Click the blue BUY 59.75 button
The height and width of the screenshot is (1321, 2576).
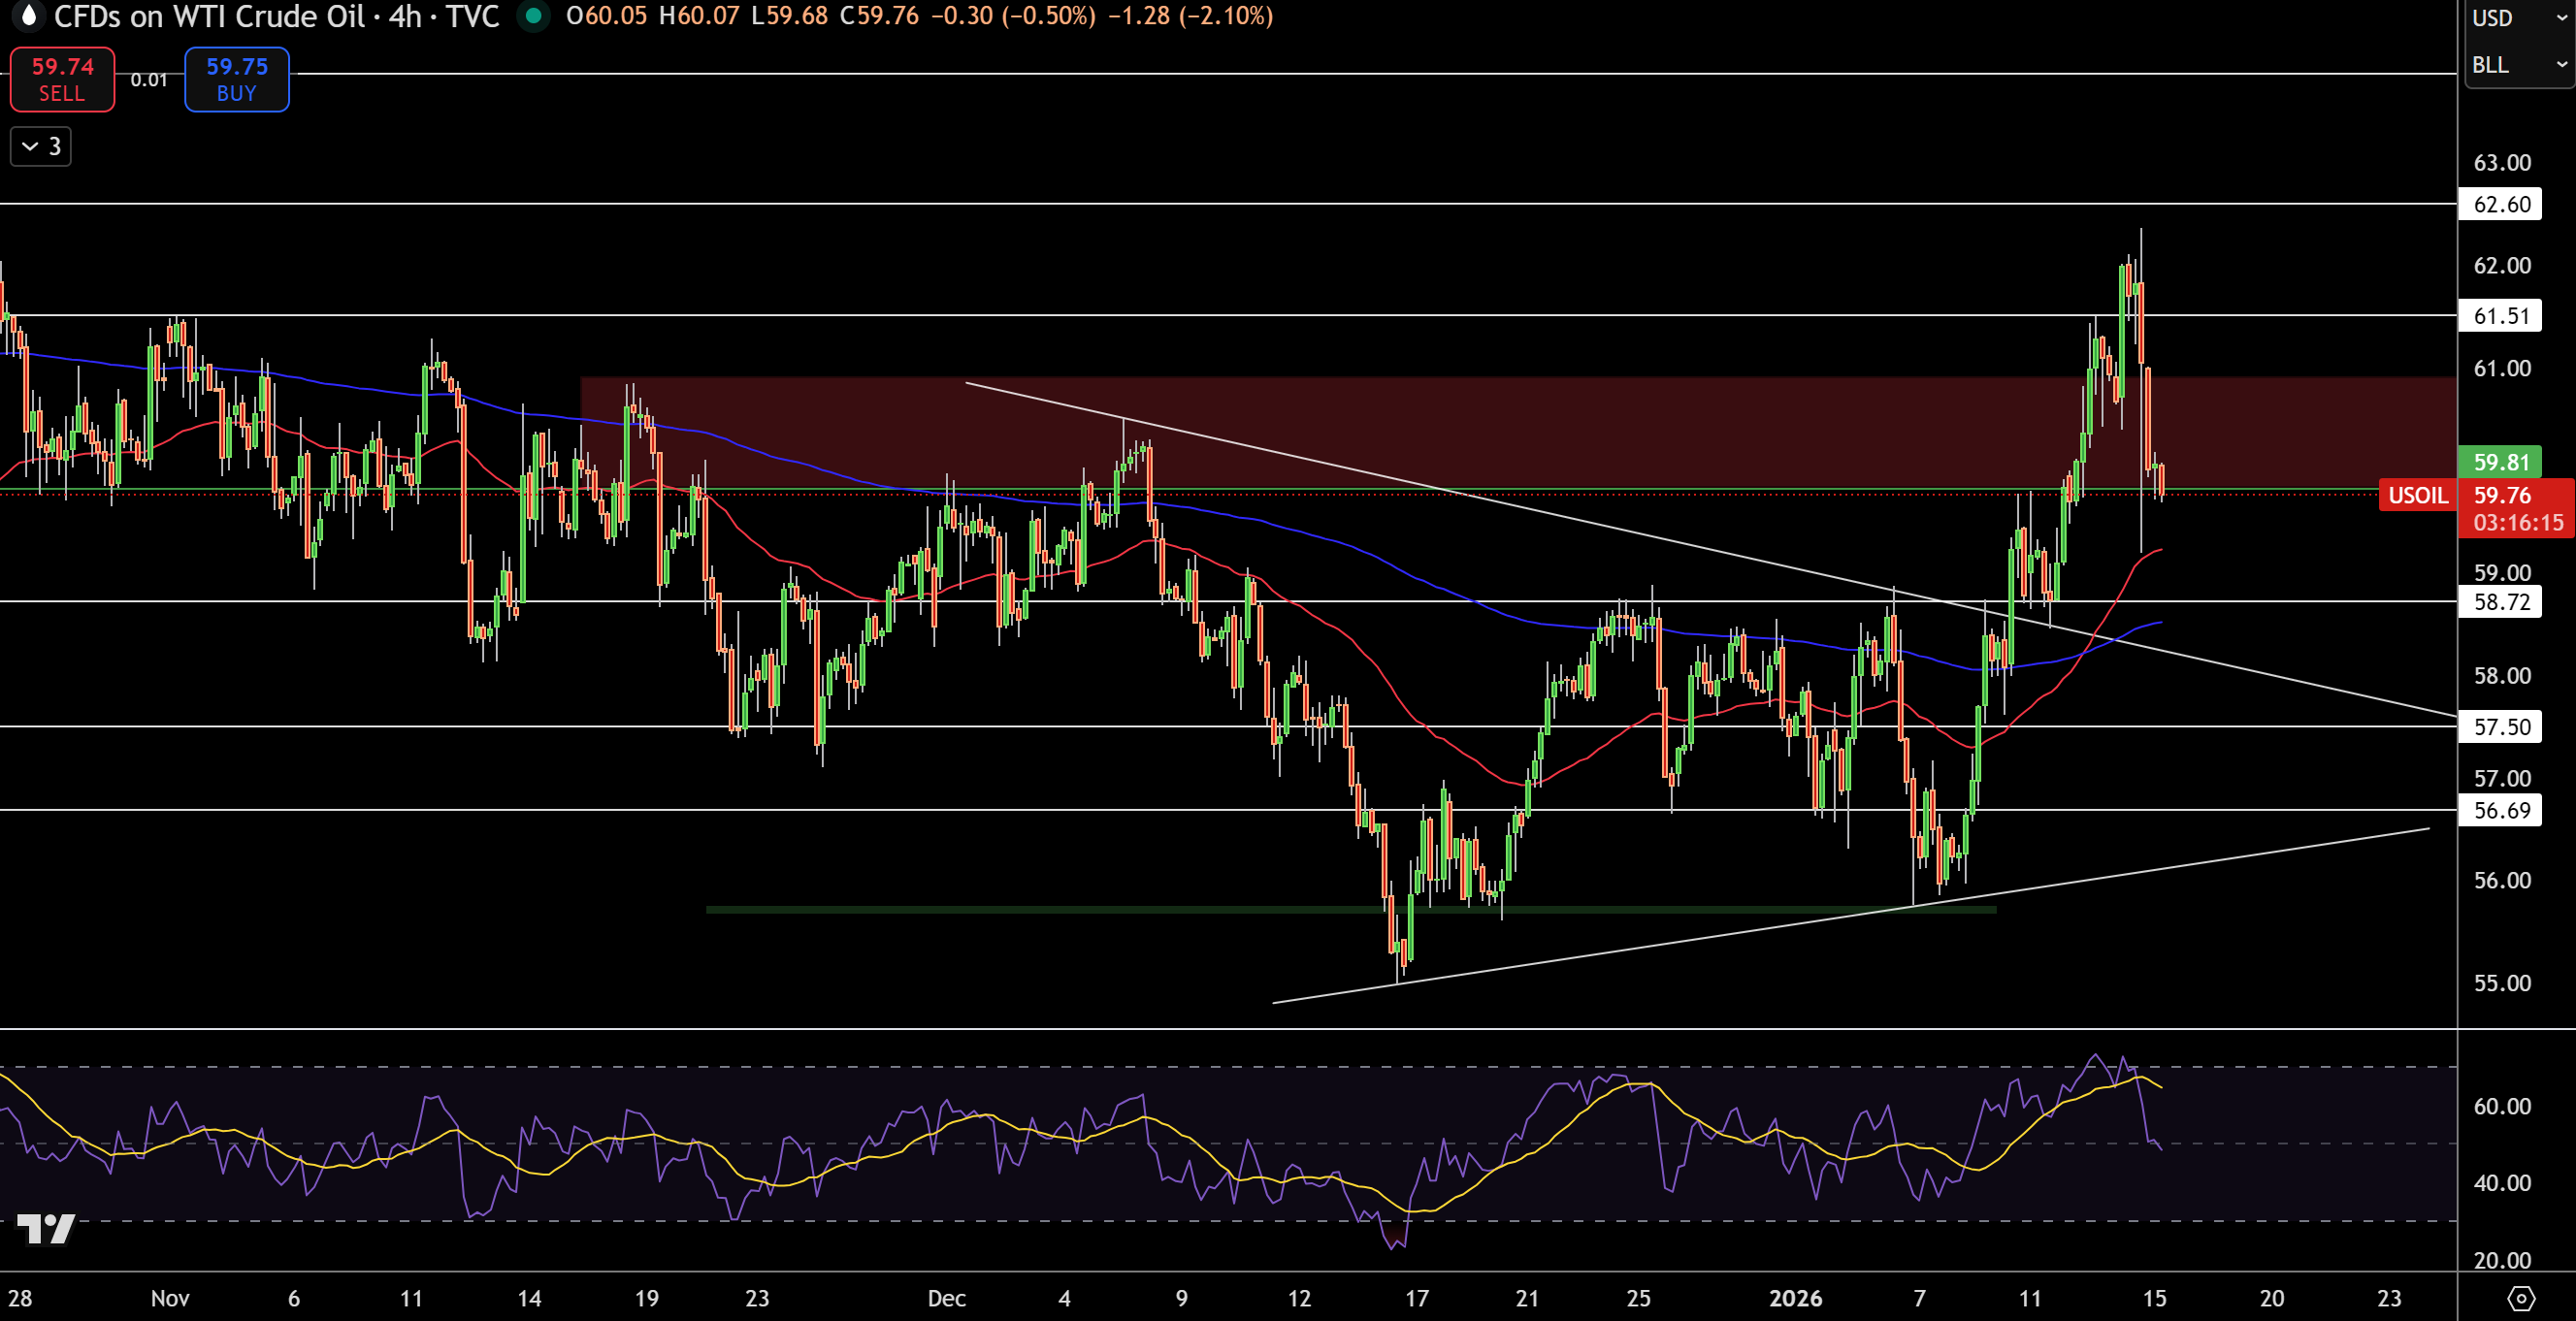(x=237, y=79)
